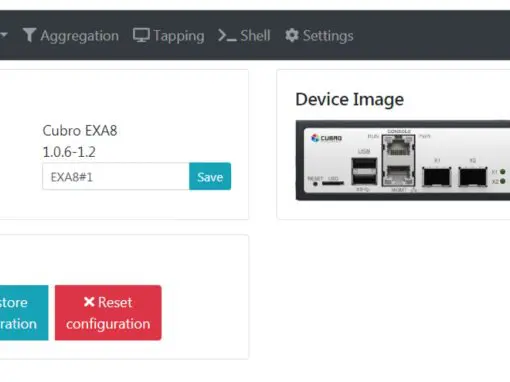Click the Reset configuration button

pos(108,313)
